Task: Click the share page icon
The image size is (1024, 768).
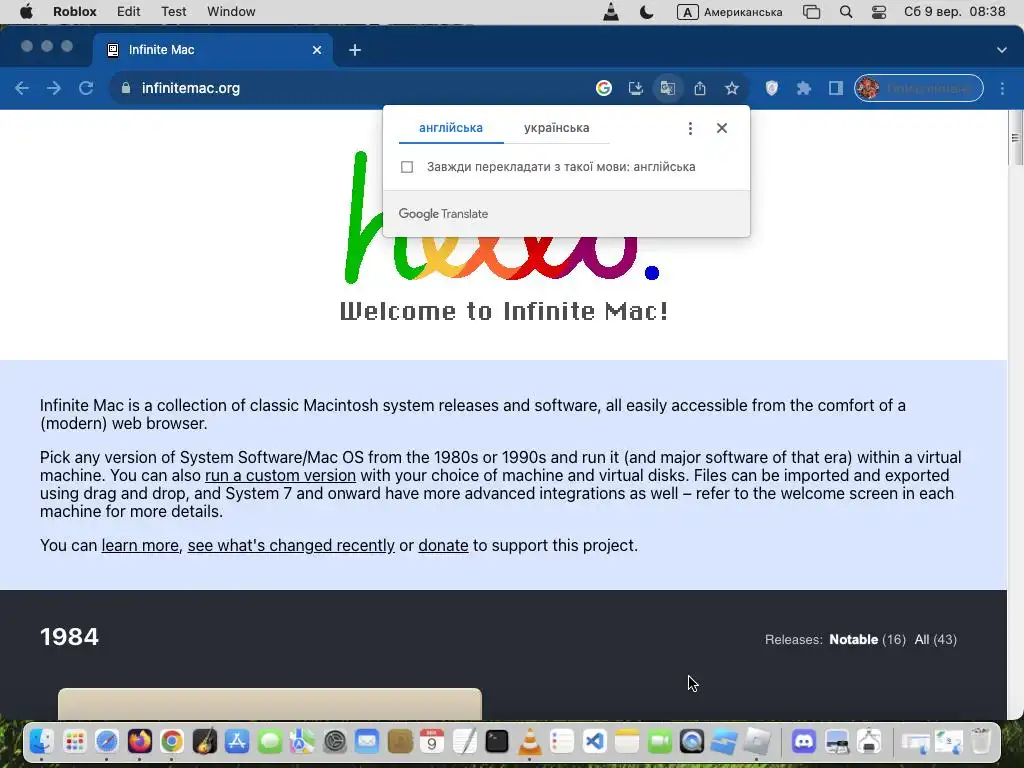Action: (699, 88)
